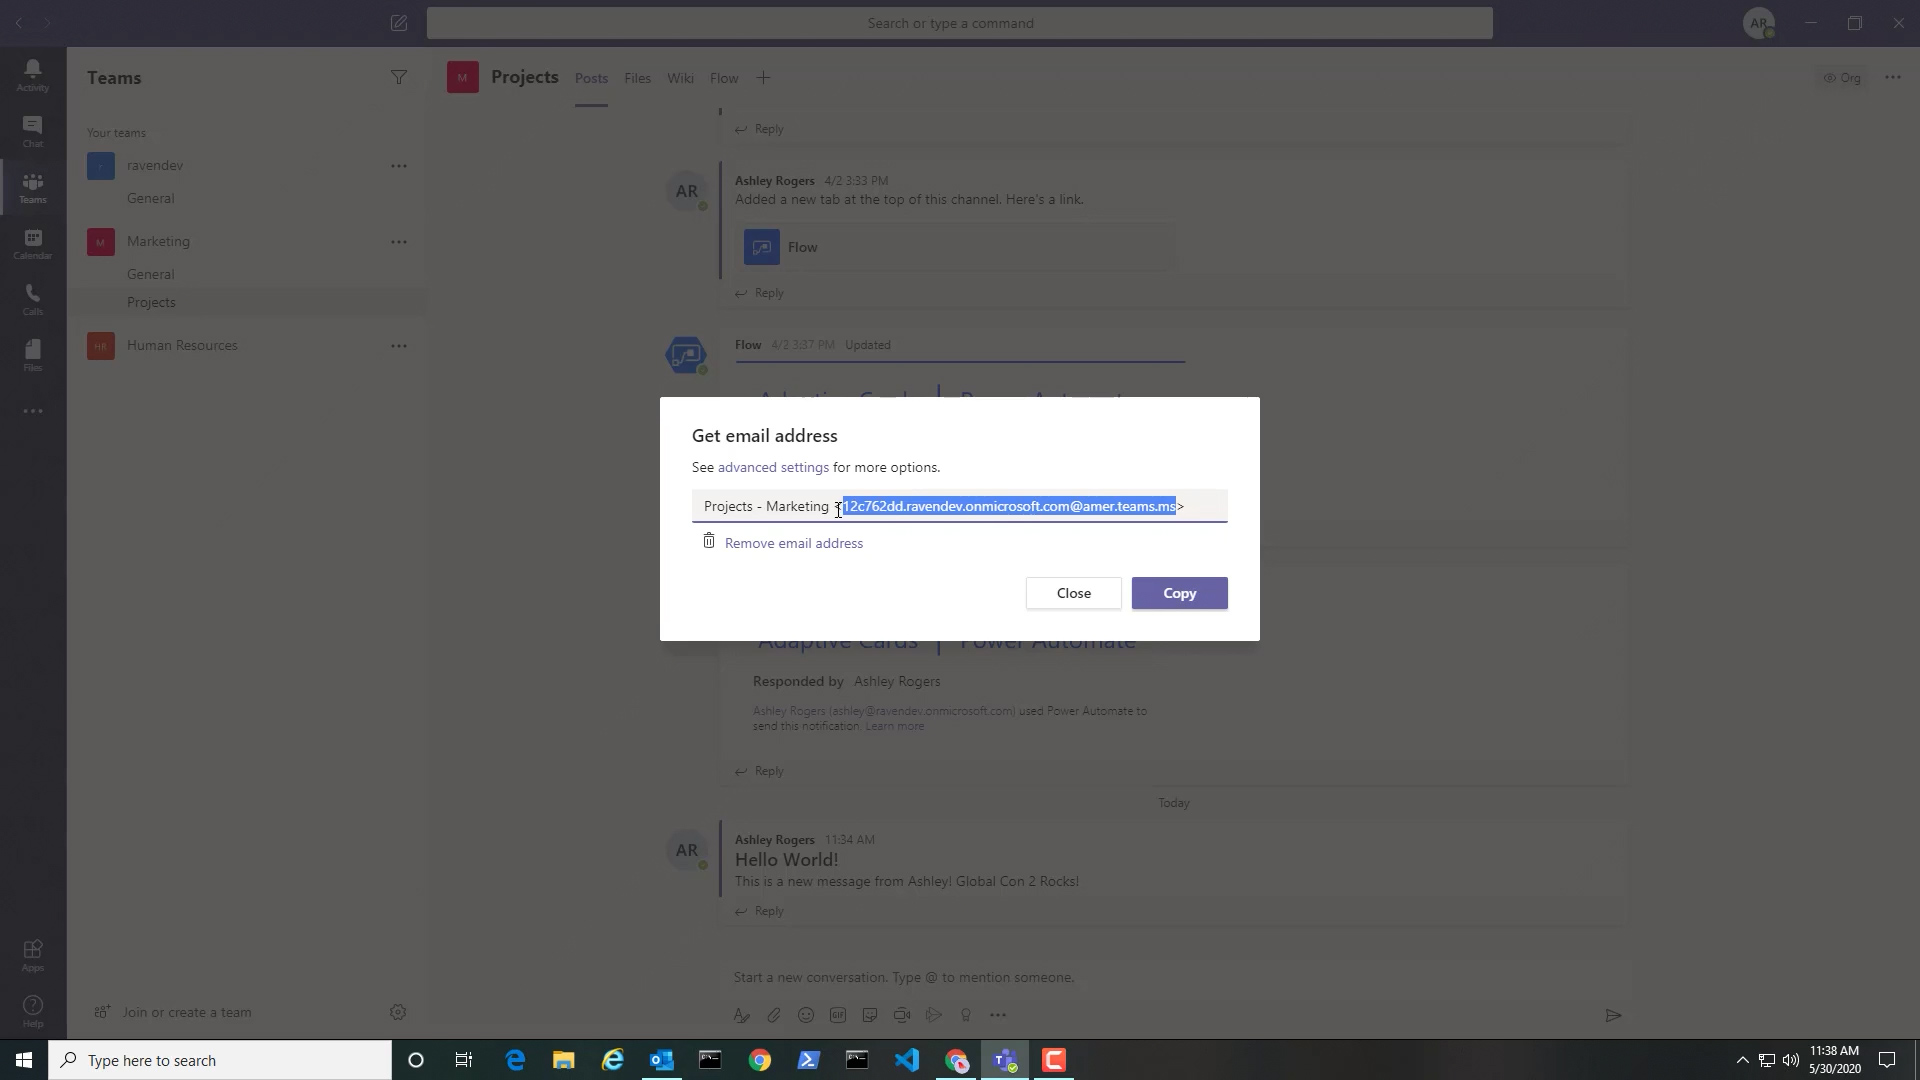Open Stream icon in compose bar
The image size is (1920, 1080).
tap(934, 1015)
